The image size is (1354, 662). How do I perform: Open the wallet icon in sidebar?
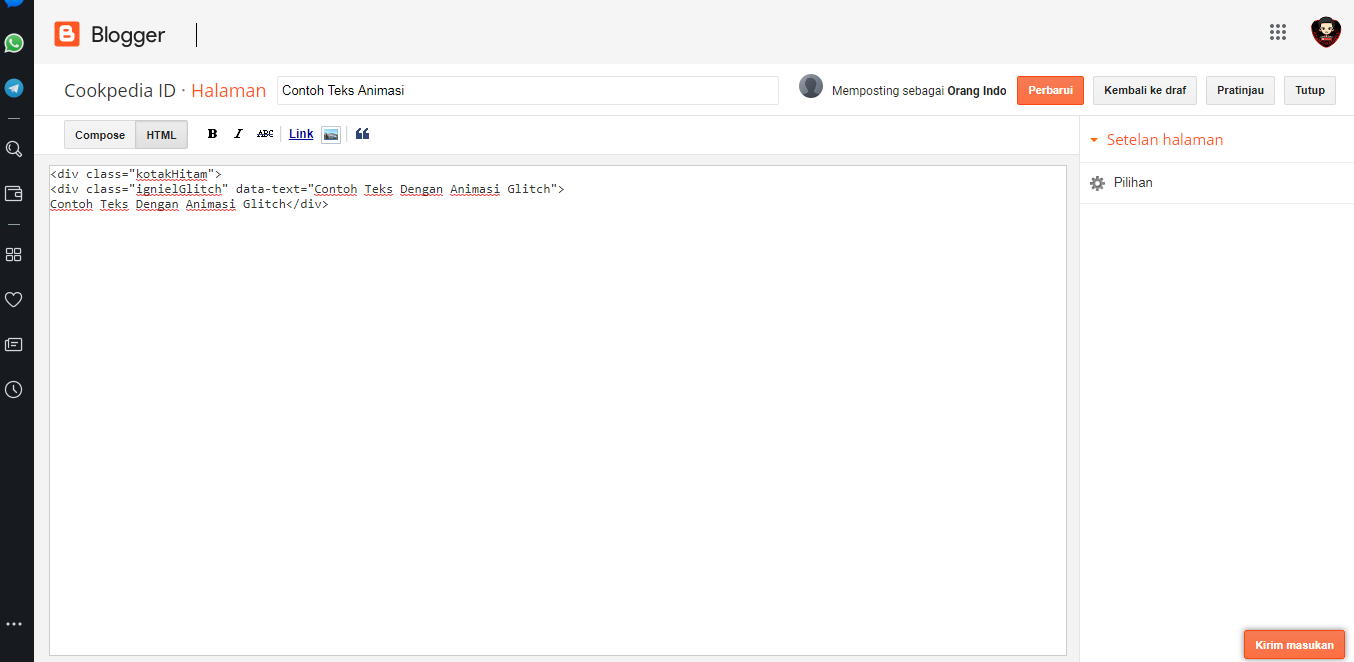coord(14,194)
